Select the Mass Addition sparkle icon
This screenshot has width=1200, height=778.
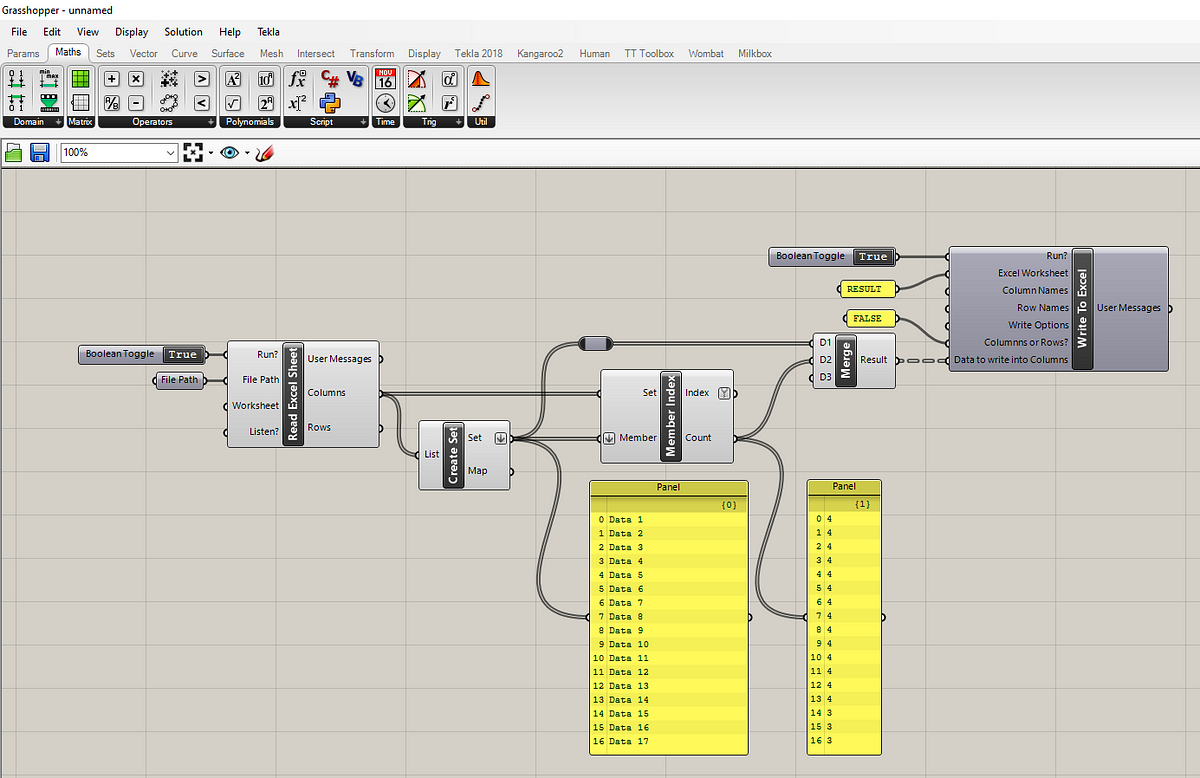169,78
